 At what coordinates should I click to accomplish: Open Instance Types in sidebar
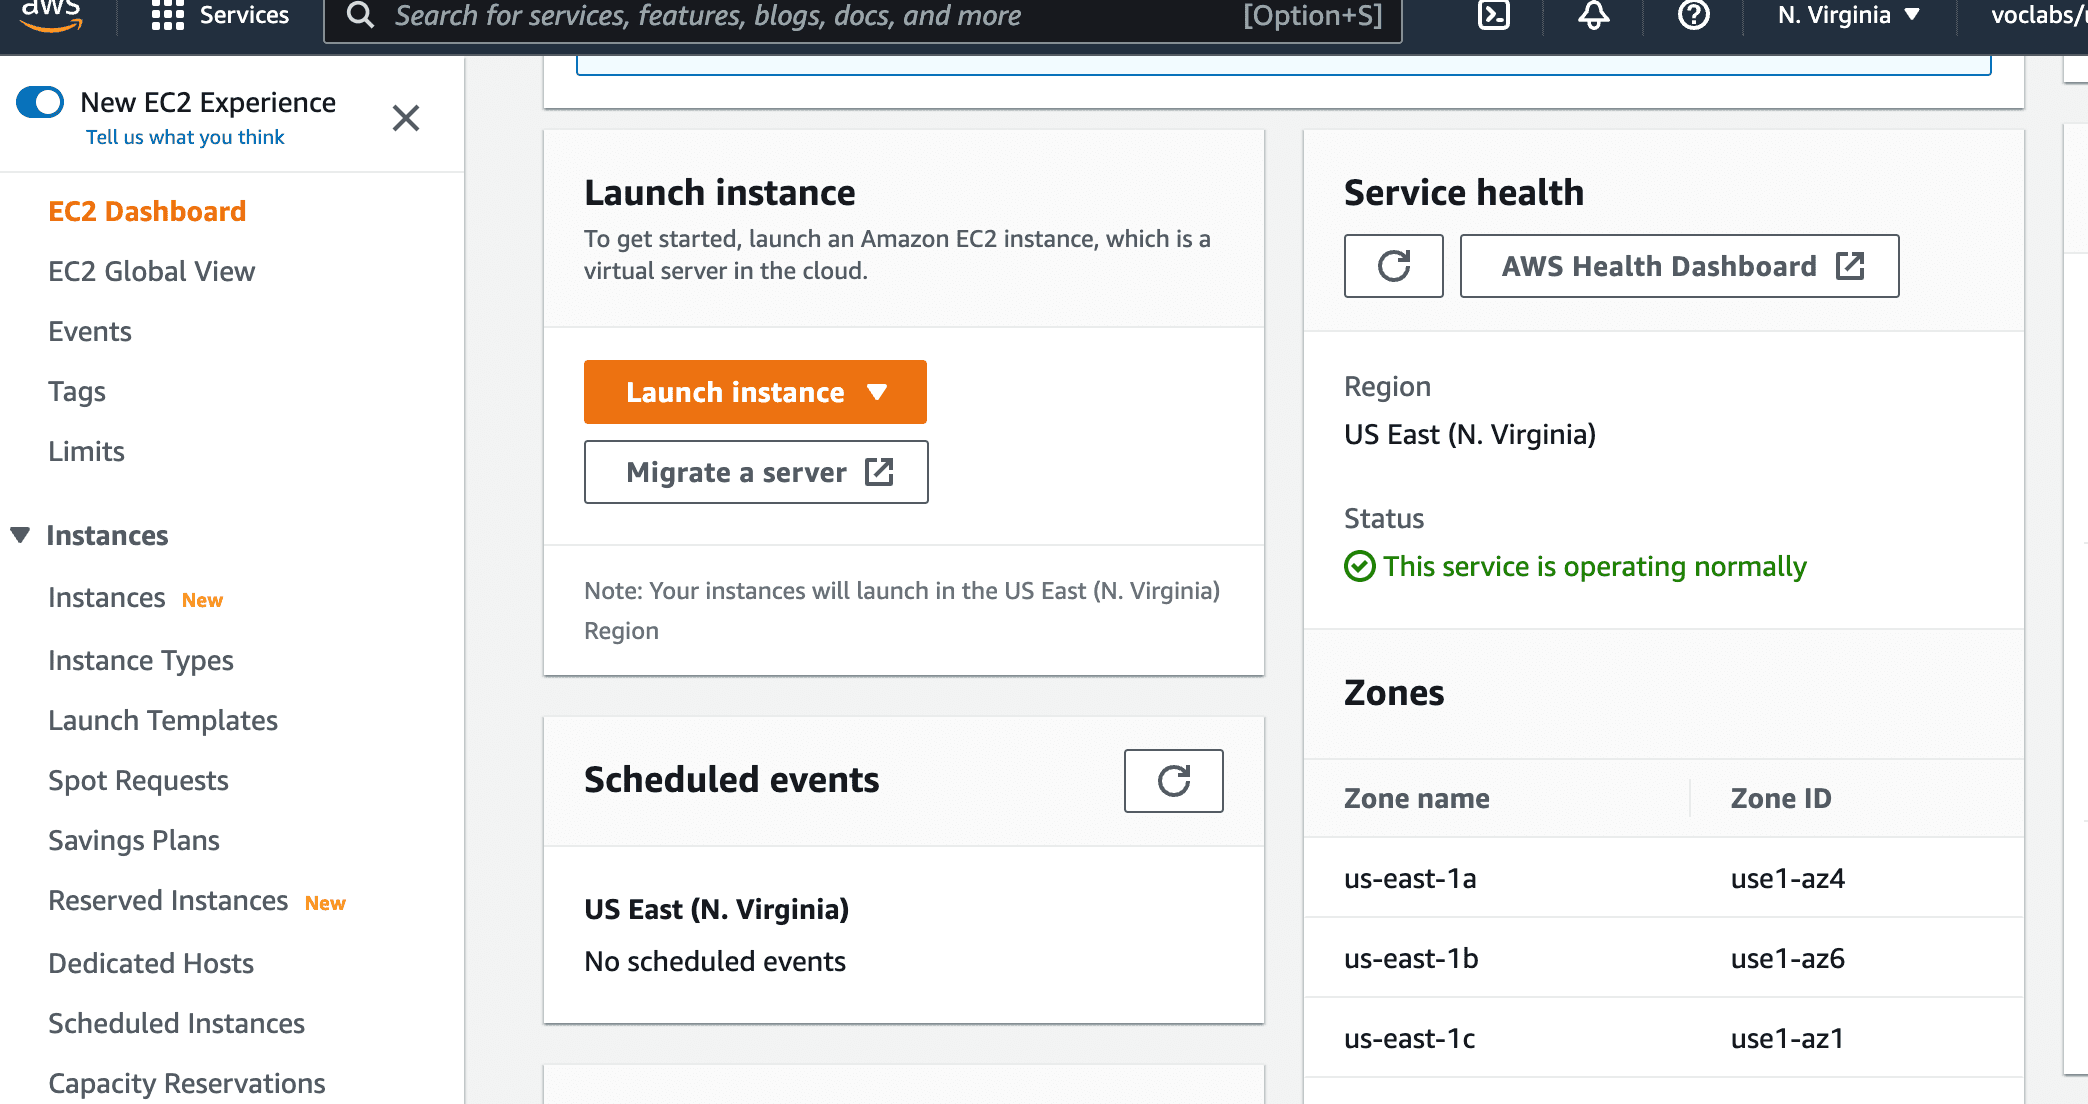click(141, 660)
